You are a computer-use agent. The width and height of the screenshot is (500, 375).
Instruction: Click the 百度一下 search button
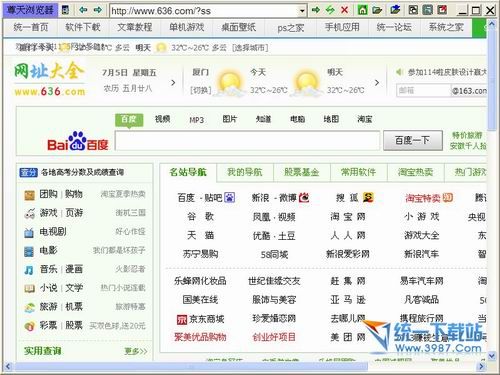point(413,140)
